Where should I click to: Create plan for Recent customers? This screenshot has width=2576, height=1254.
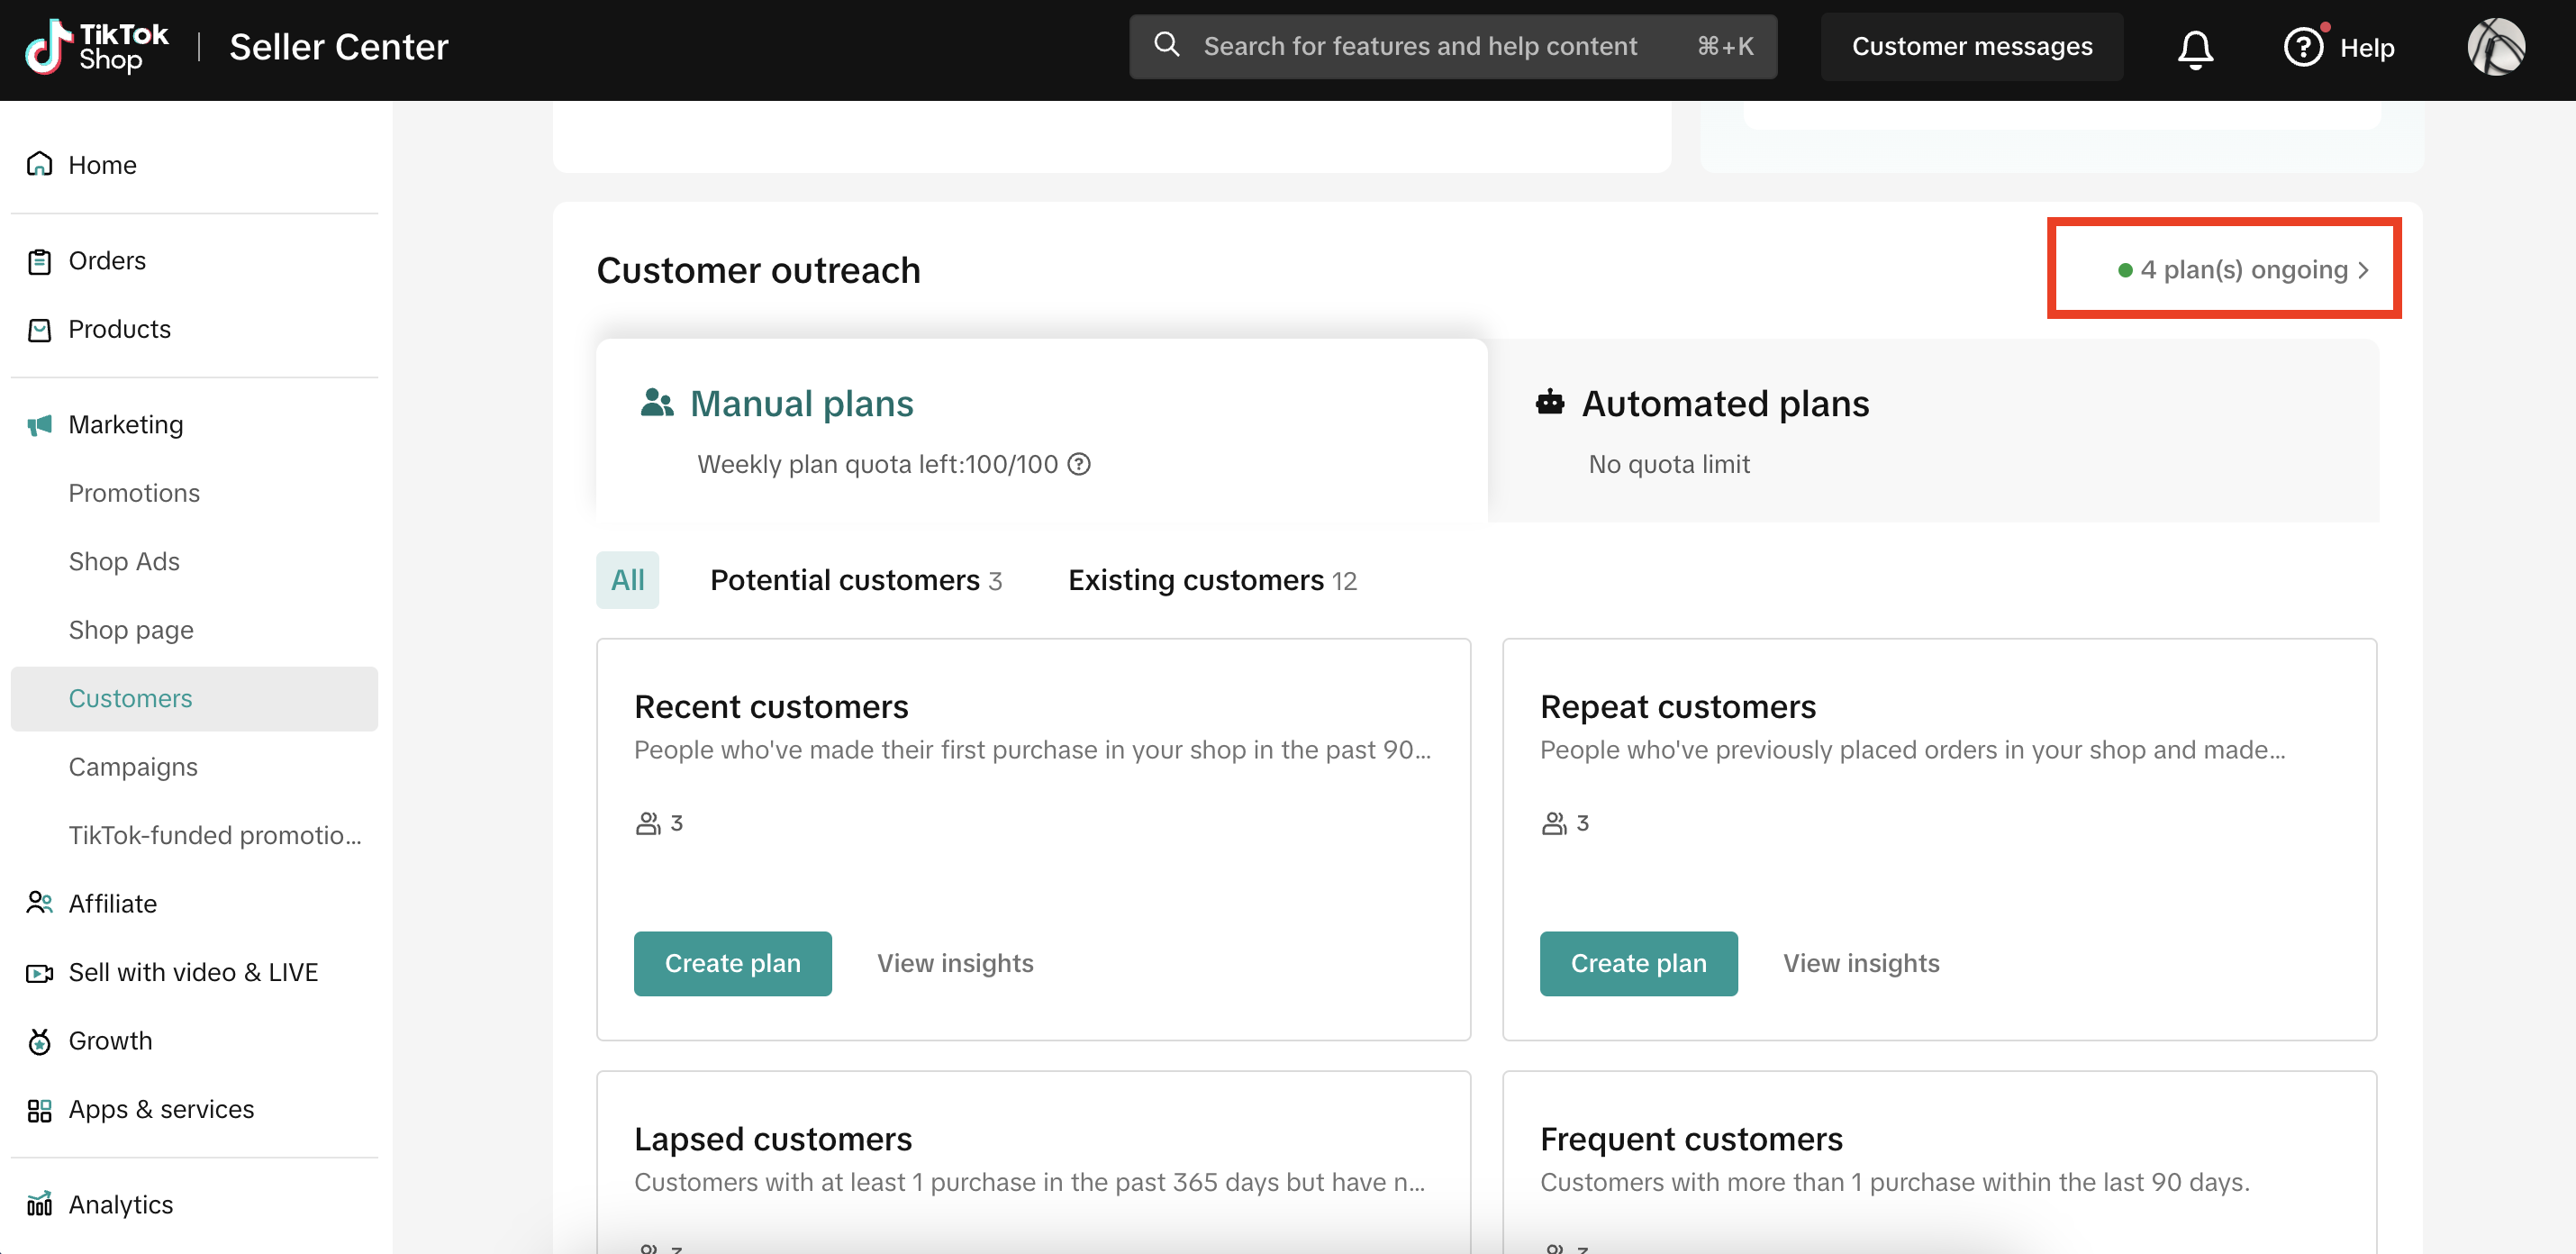click(x=732, y=963)
